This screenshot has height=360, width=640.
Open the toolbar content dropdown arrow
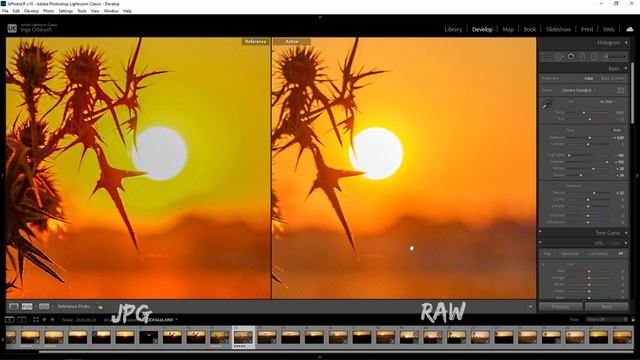coord(530,307)
